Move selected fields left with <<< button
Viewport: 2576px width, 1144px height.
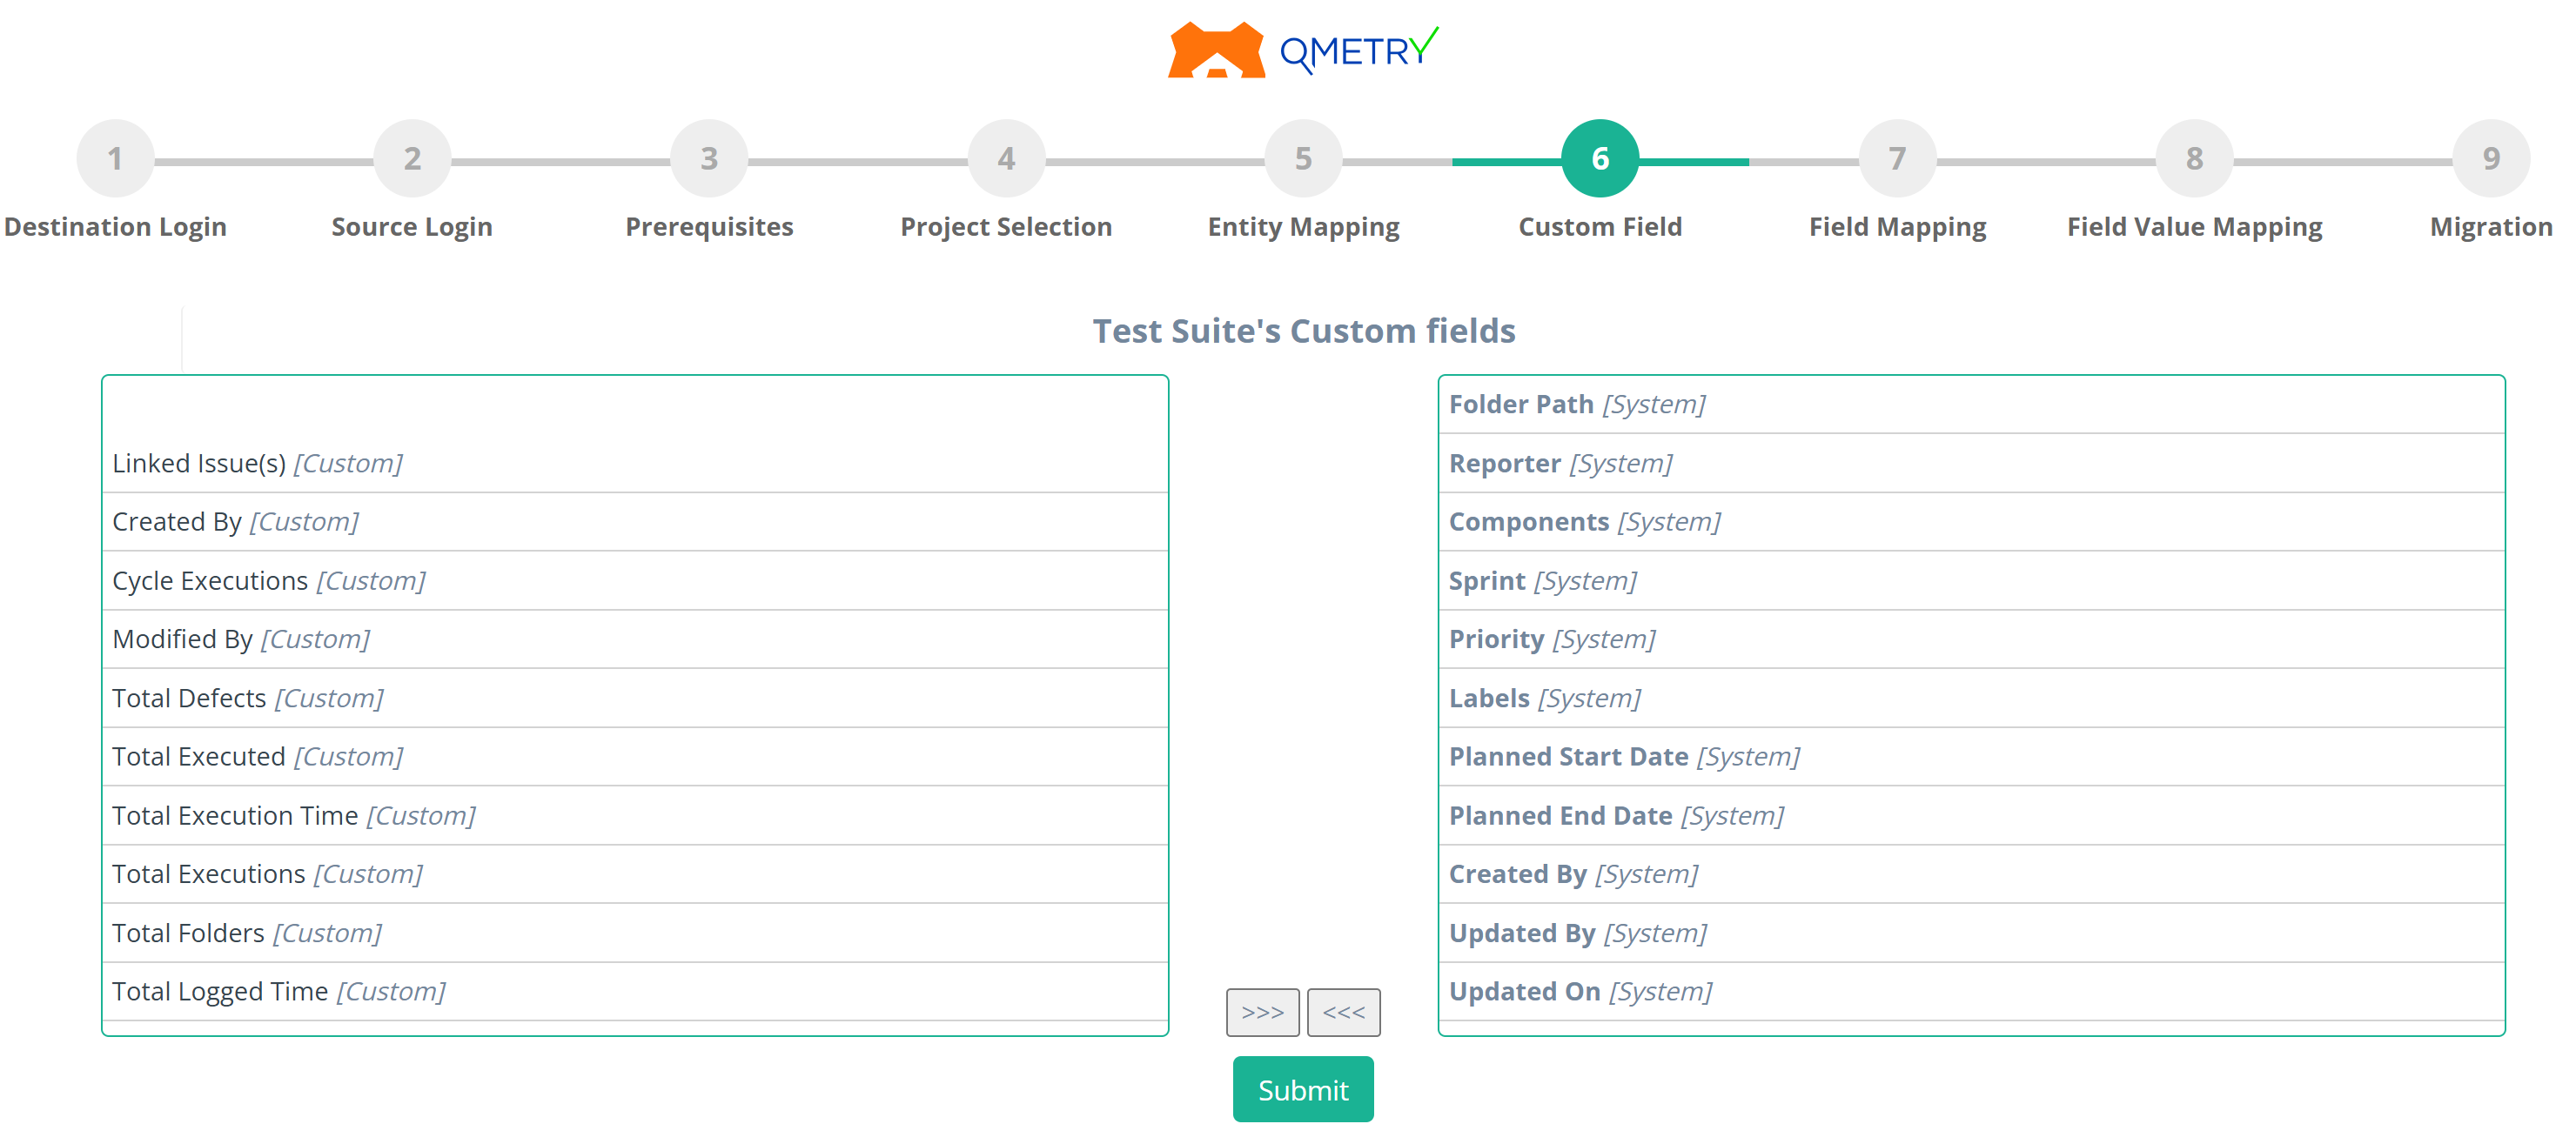coord(1344,1012)
